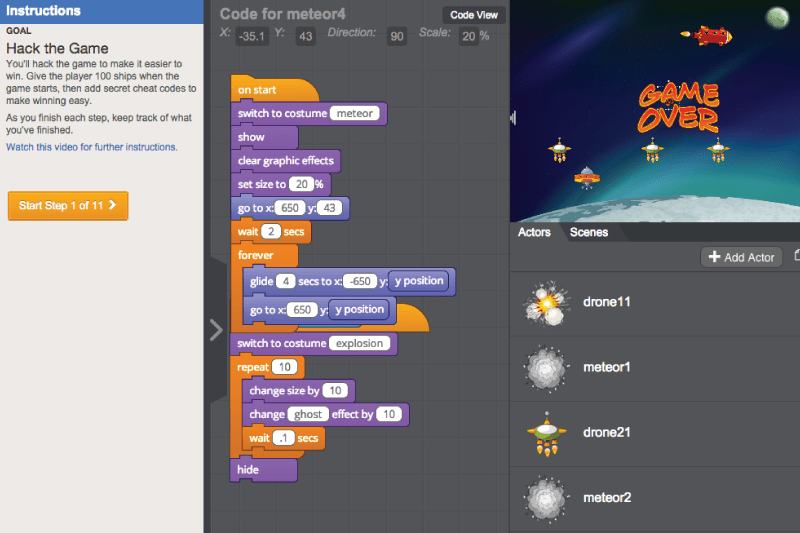Screen dimensions: 800x533
Task: Switch to the Scenes tab
Action: 589,232
